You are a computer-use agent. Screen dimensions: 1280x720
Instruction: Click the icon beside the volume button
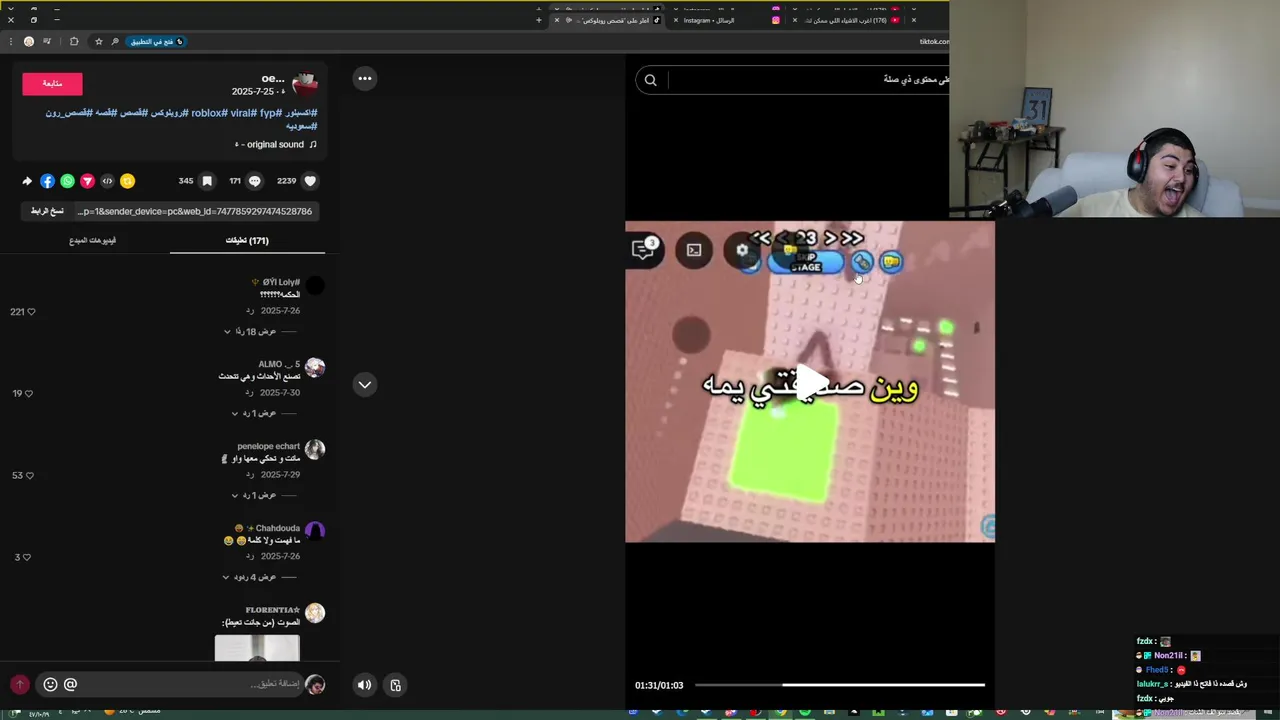pyautogui.click(x=395, y=685)
